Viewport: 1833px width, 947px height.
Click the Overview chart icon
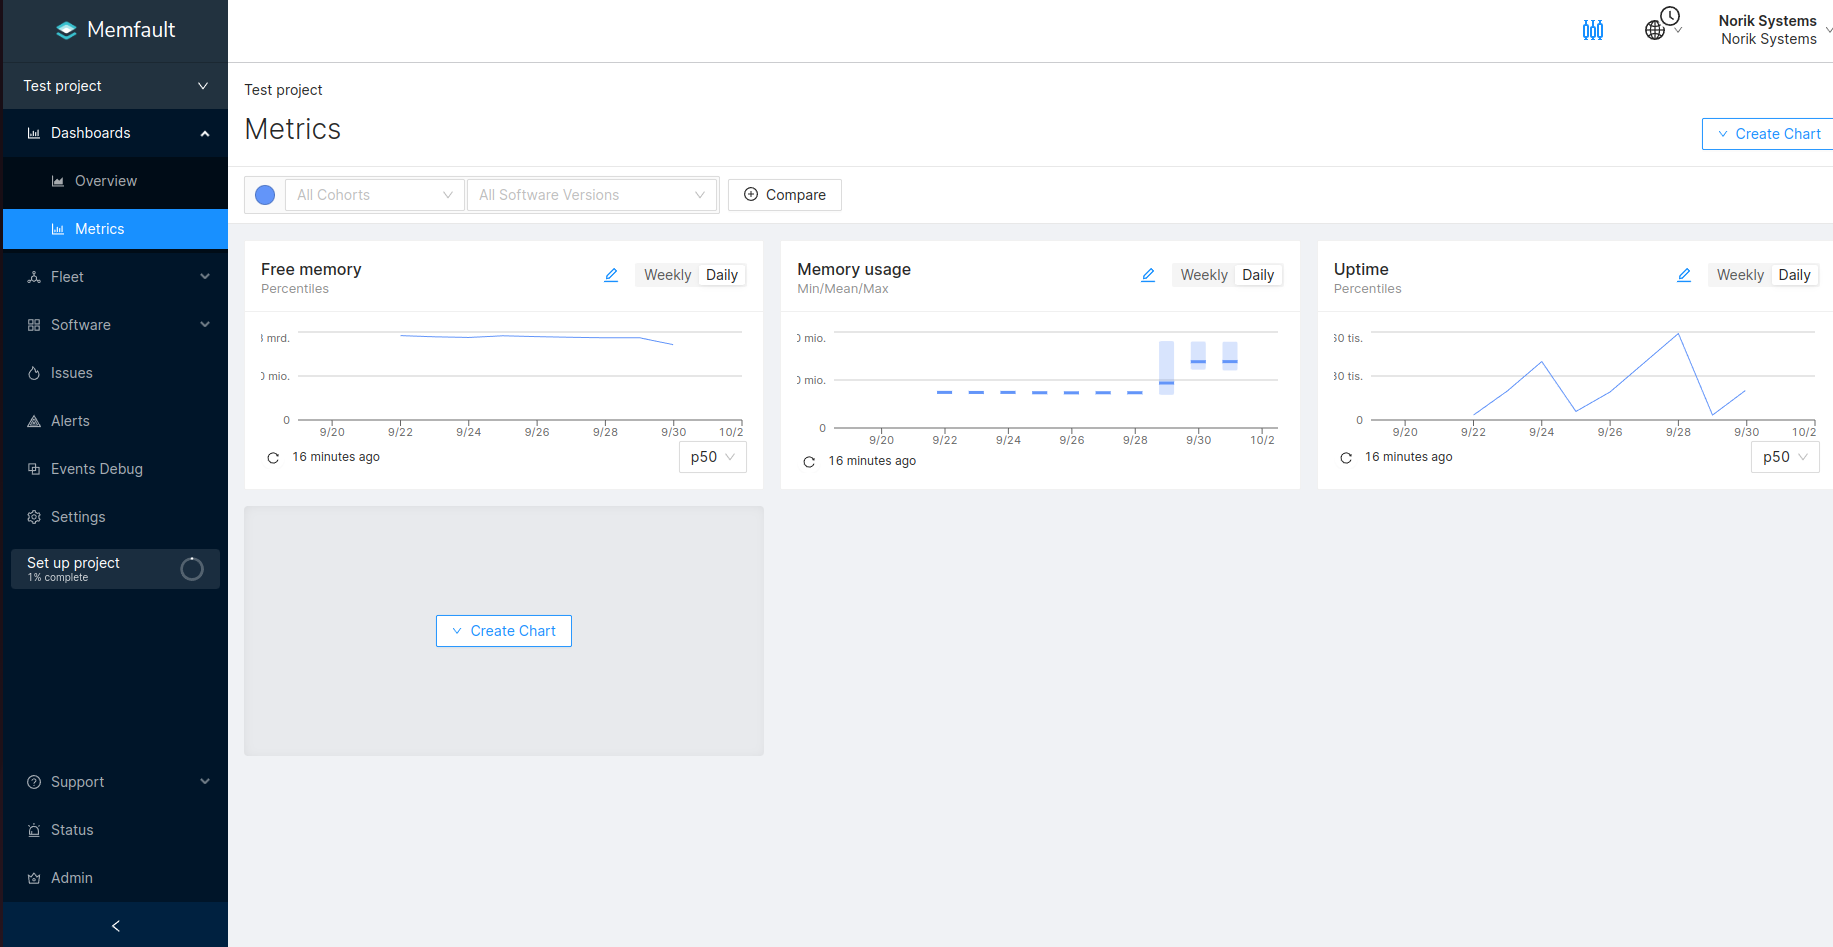point(58,181)
